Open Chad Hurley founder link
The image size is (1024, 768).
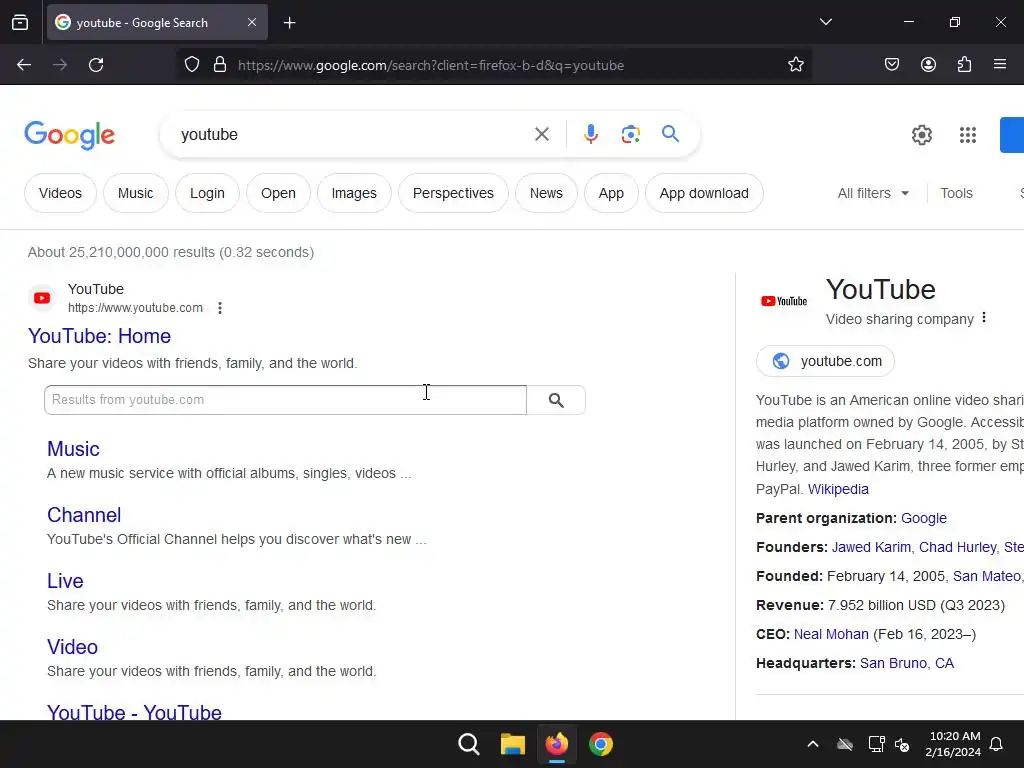(957, 547)
